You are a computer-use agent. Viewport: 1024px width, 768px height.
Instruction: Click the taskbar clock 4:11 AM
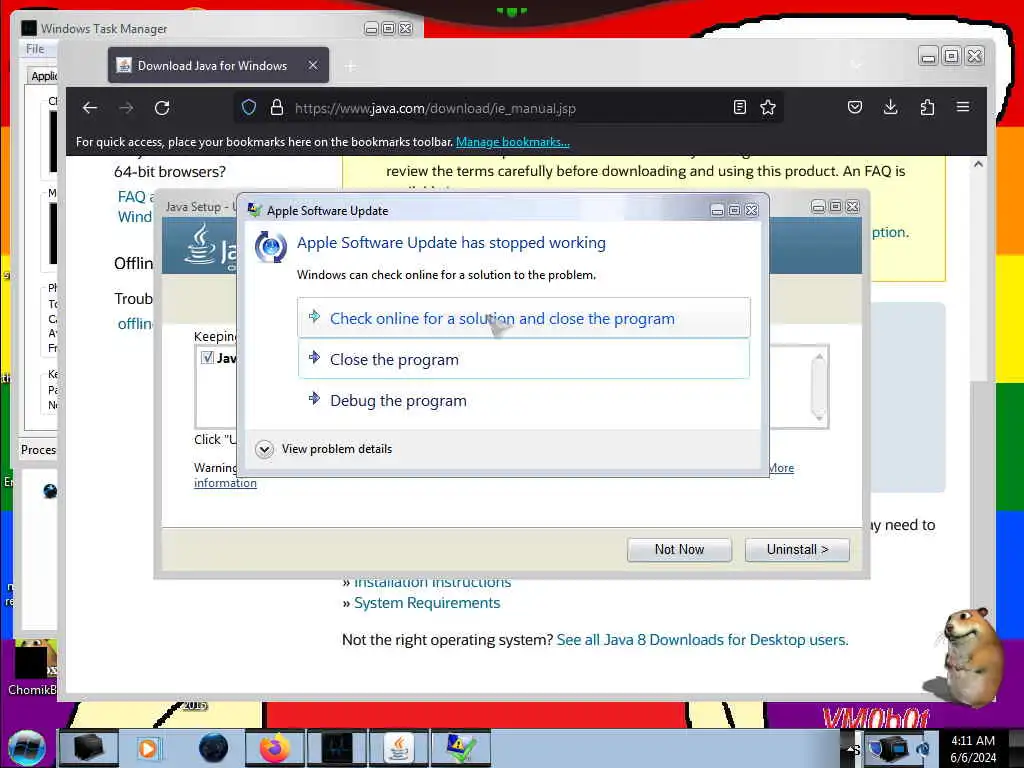(x=973, y=748)
